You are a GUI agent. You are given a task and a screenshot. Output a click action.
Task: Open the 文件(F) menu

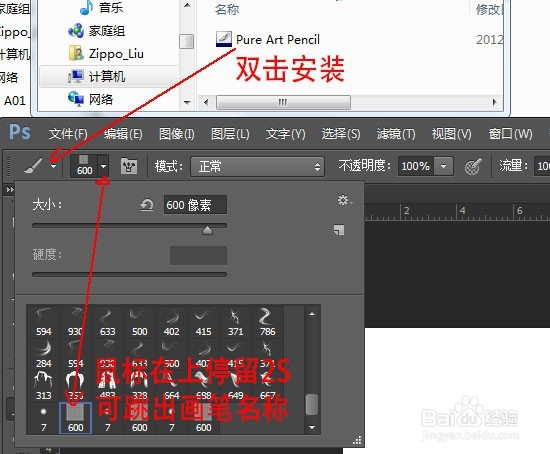point(68,134)
